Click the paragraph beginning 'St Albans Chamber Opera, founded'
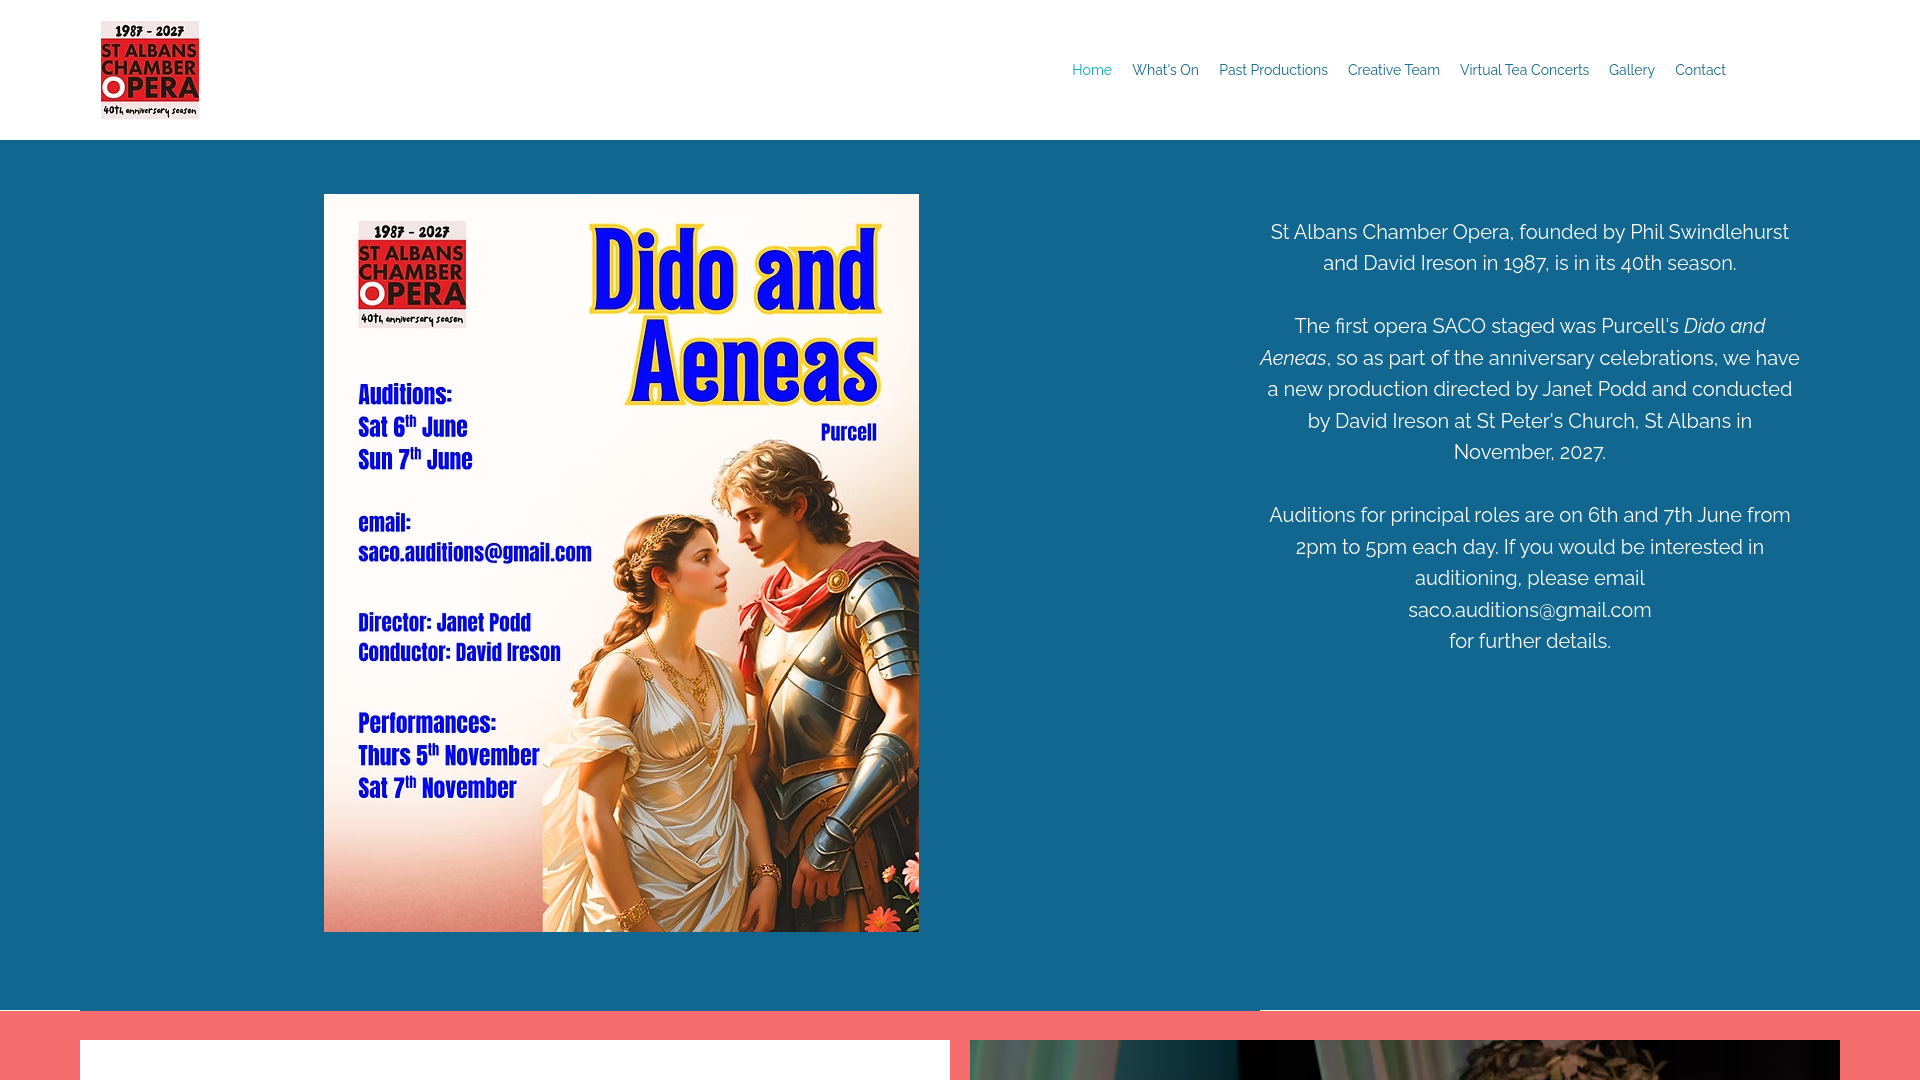 [1530, 248]
